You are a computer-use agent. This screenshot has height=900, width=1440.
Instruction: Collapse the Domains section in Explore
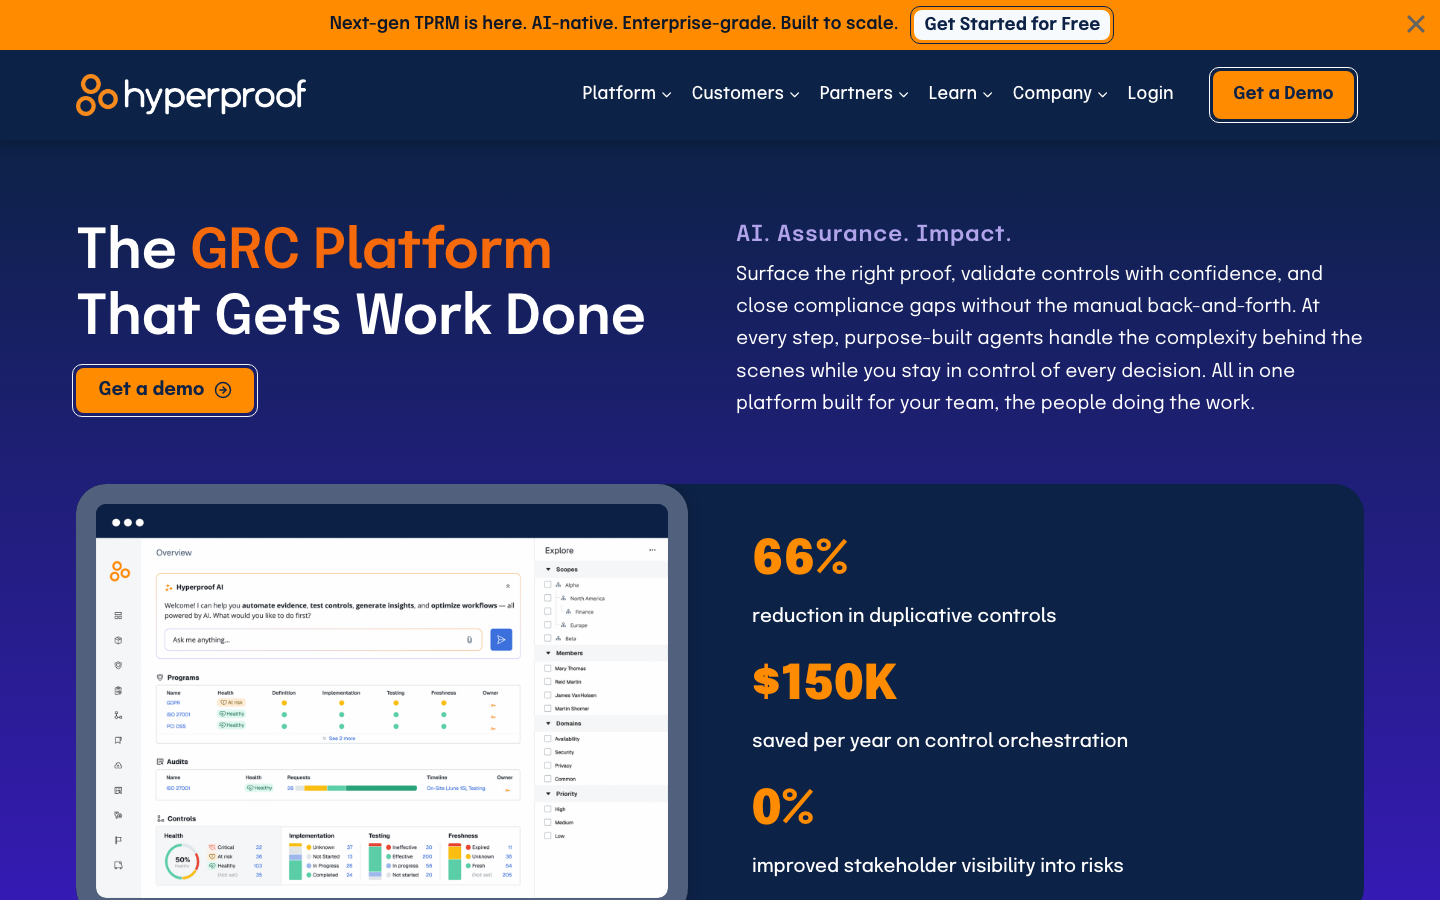[x=548, y=723]
